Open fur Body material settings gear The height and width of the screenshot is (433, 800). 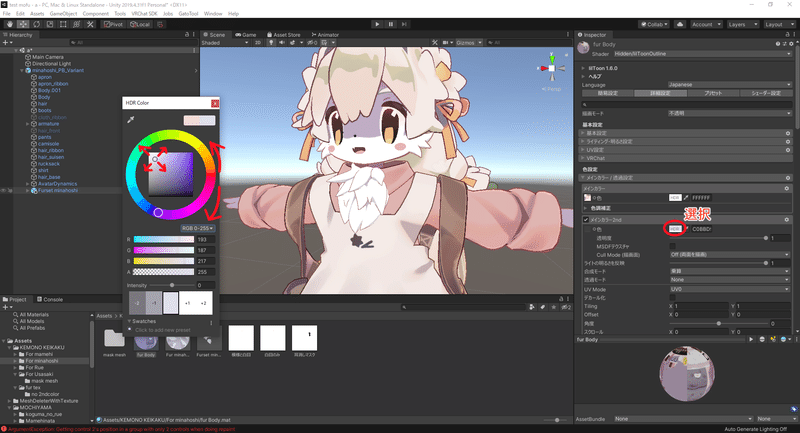point(791,44)
